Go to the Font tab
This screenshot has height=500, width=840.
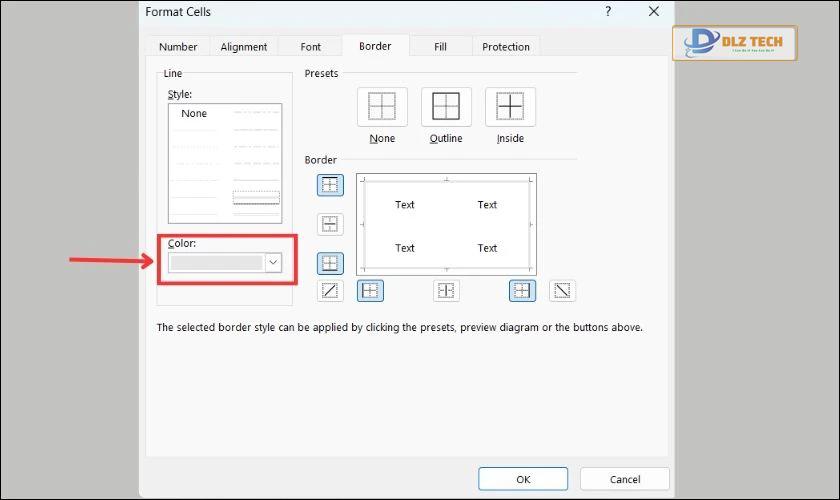click(x=310, y=47)
